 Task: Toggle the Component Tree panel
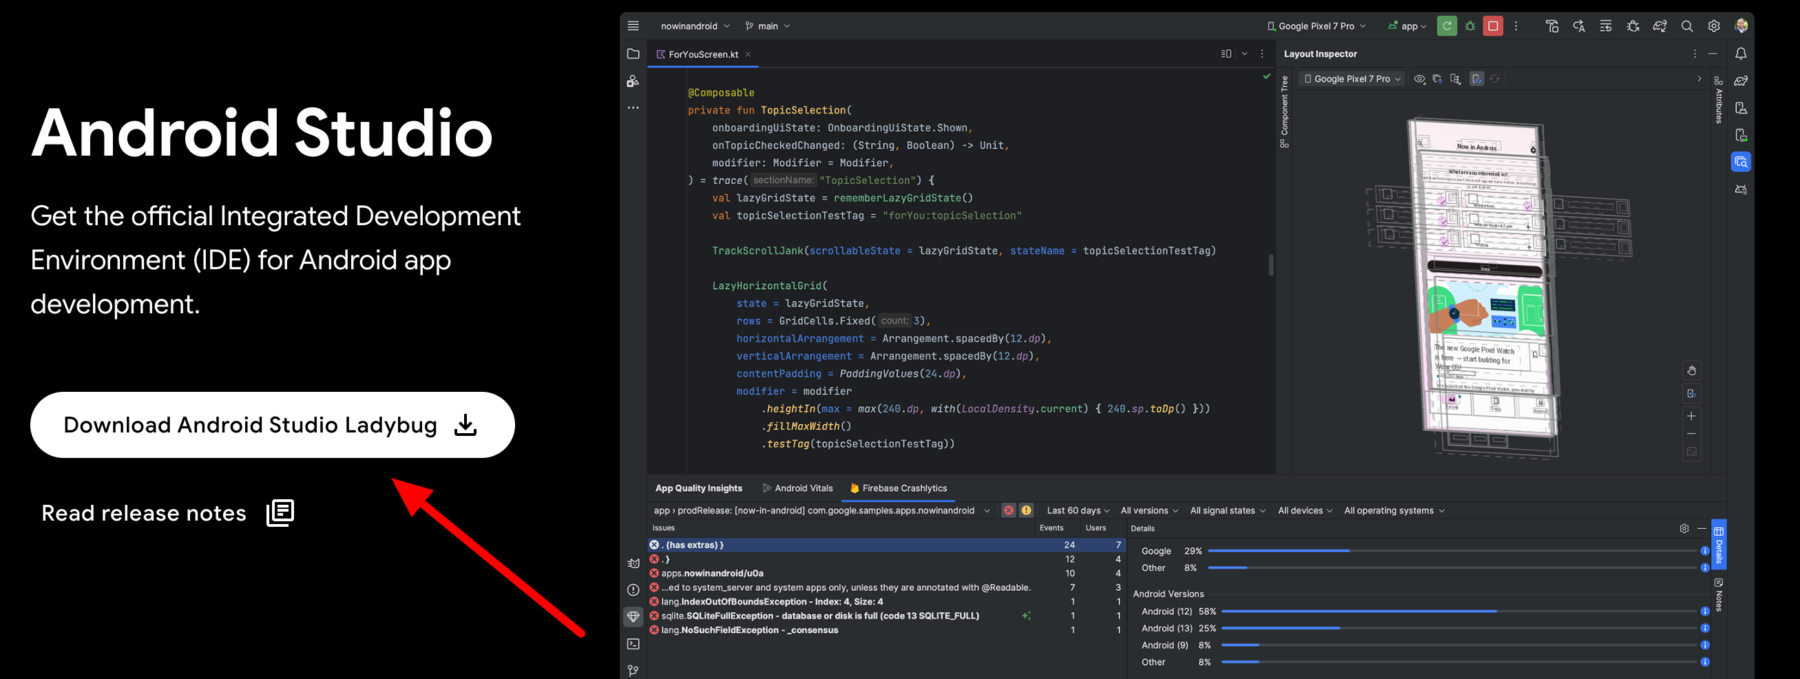pos(1284,112)
